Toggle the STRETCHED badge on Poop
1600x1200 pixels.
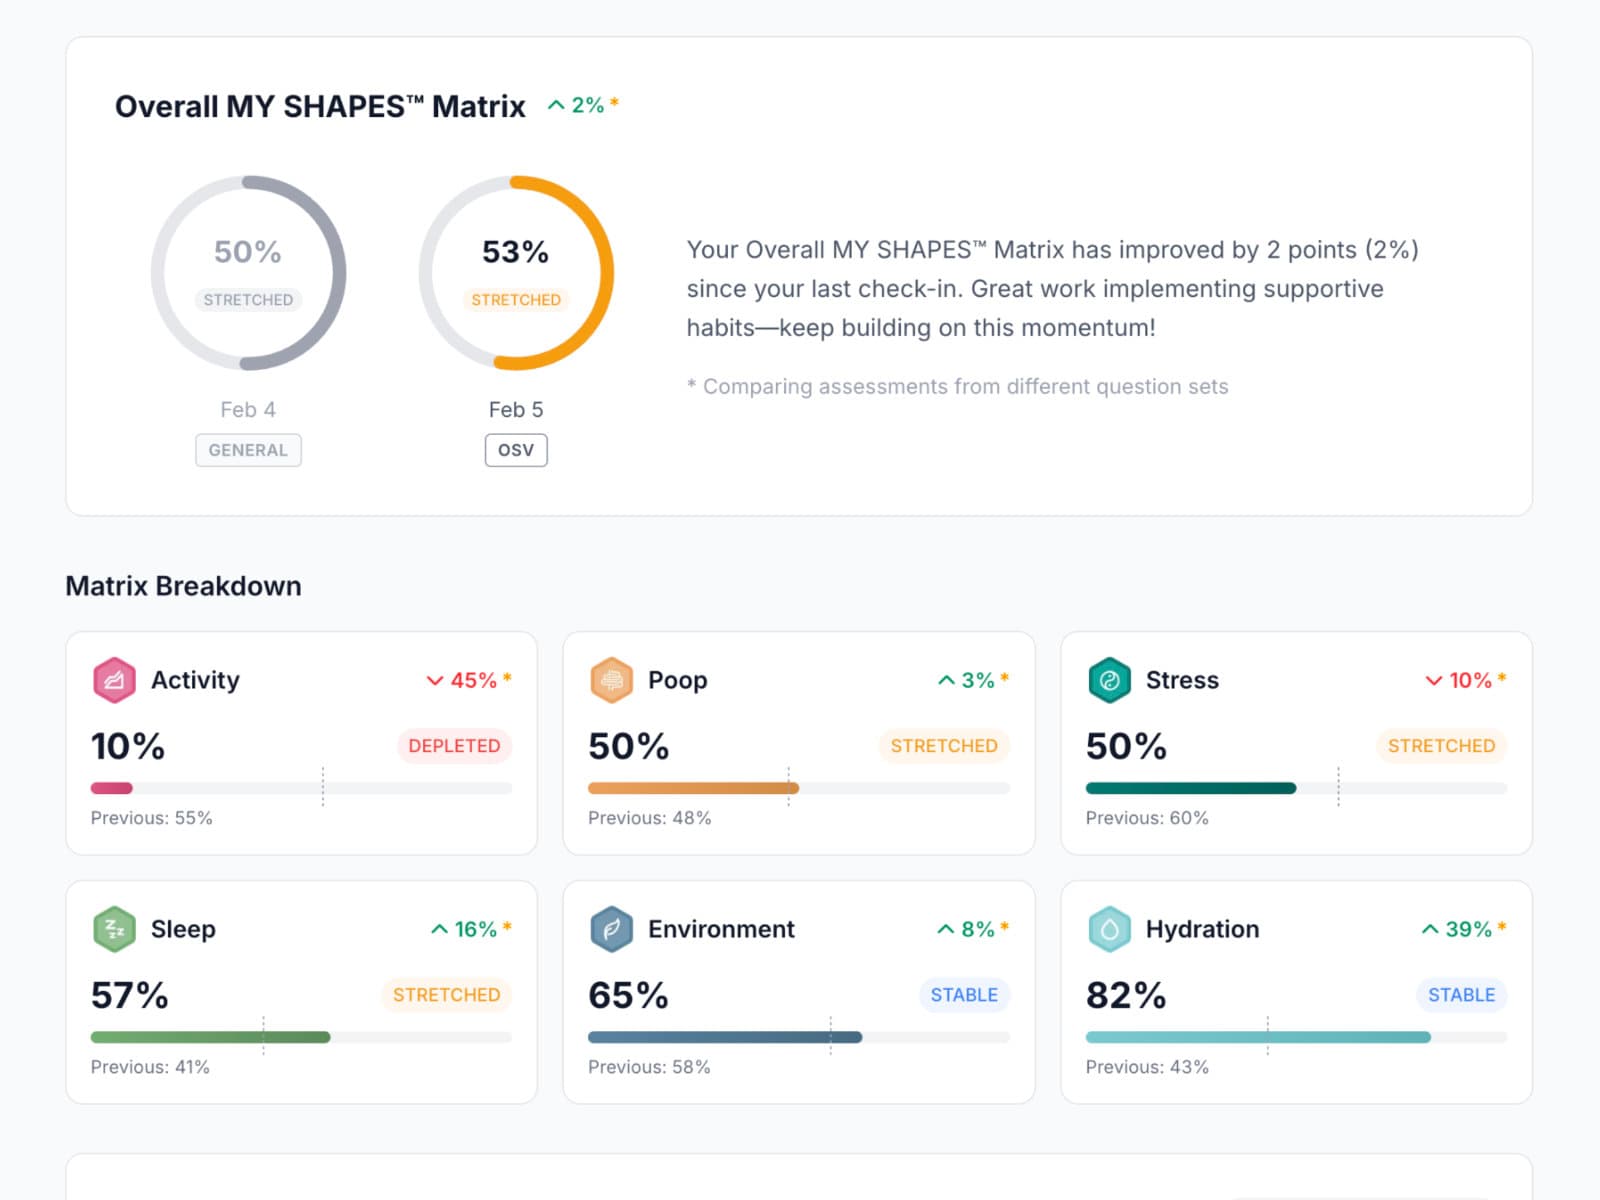pyautogui.click(x=943, y=746)
